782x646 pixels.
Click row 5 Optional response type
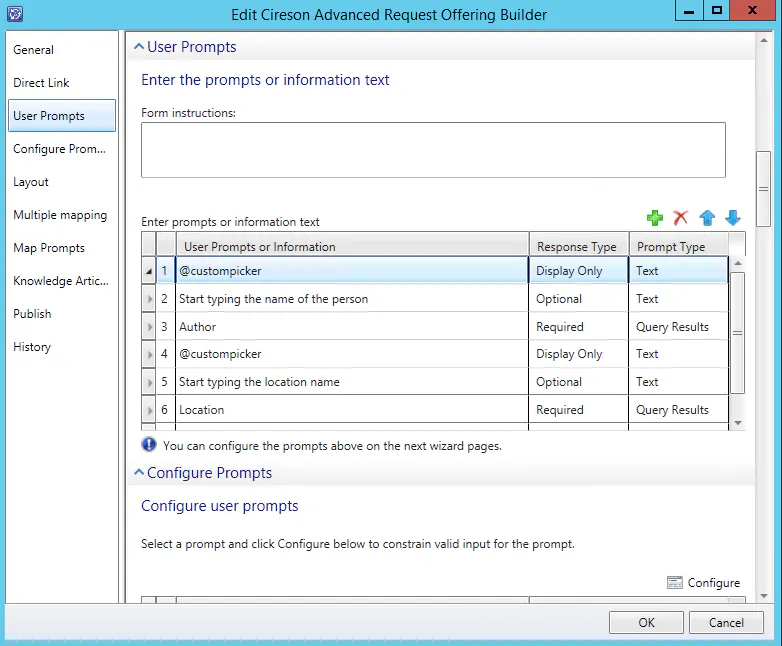click(579, 382)
